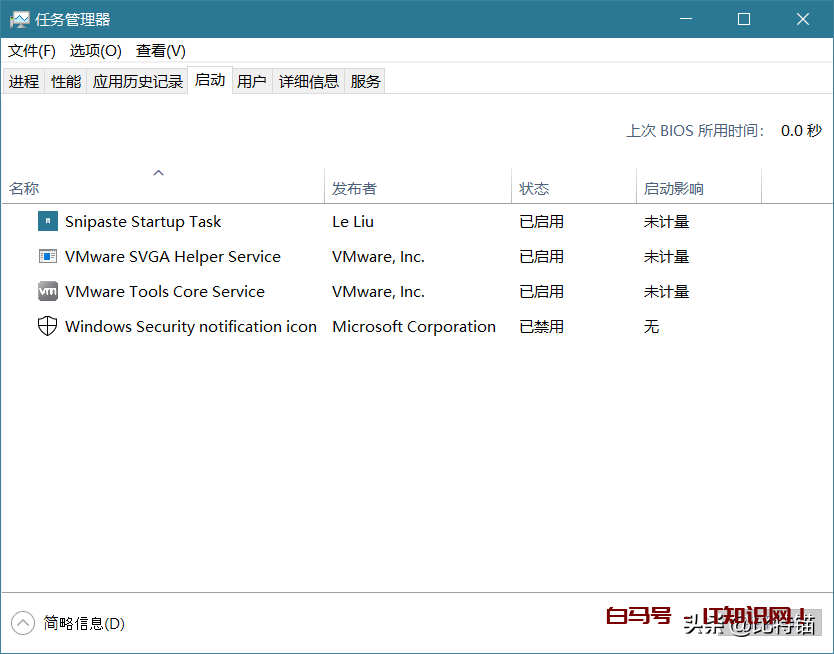Switch to the 性能 tab
The width and height of the screenshot is (834, 654).
tap(65, 81)
